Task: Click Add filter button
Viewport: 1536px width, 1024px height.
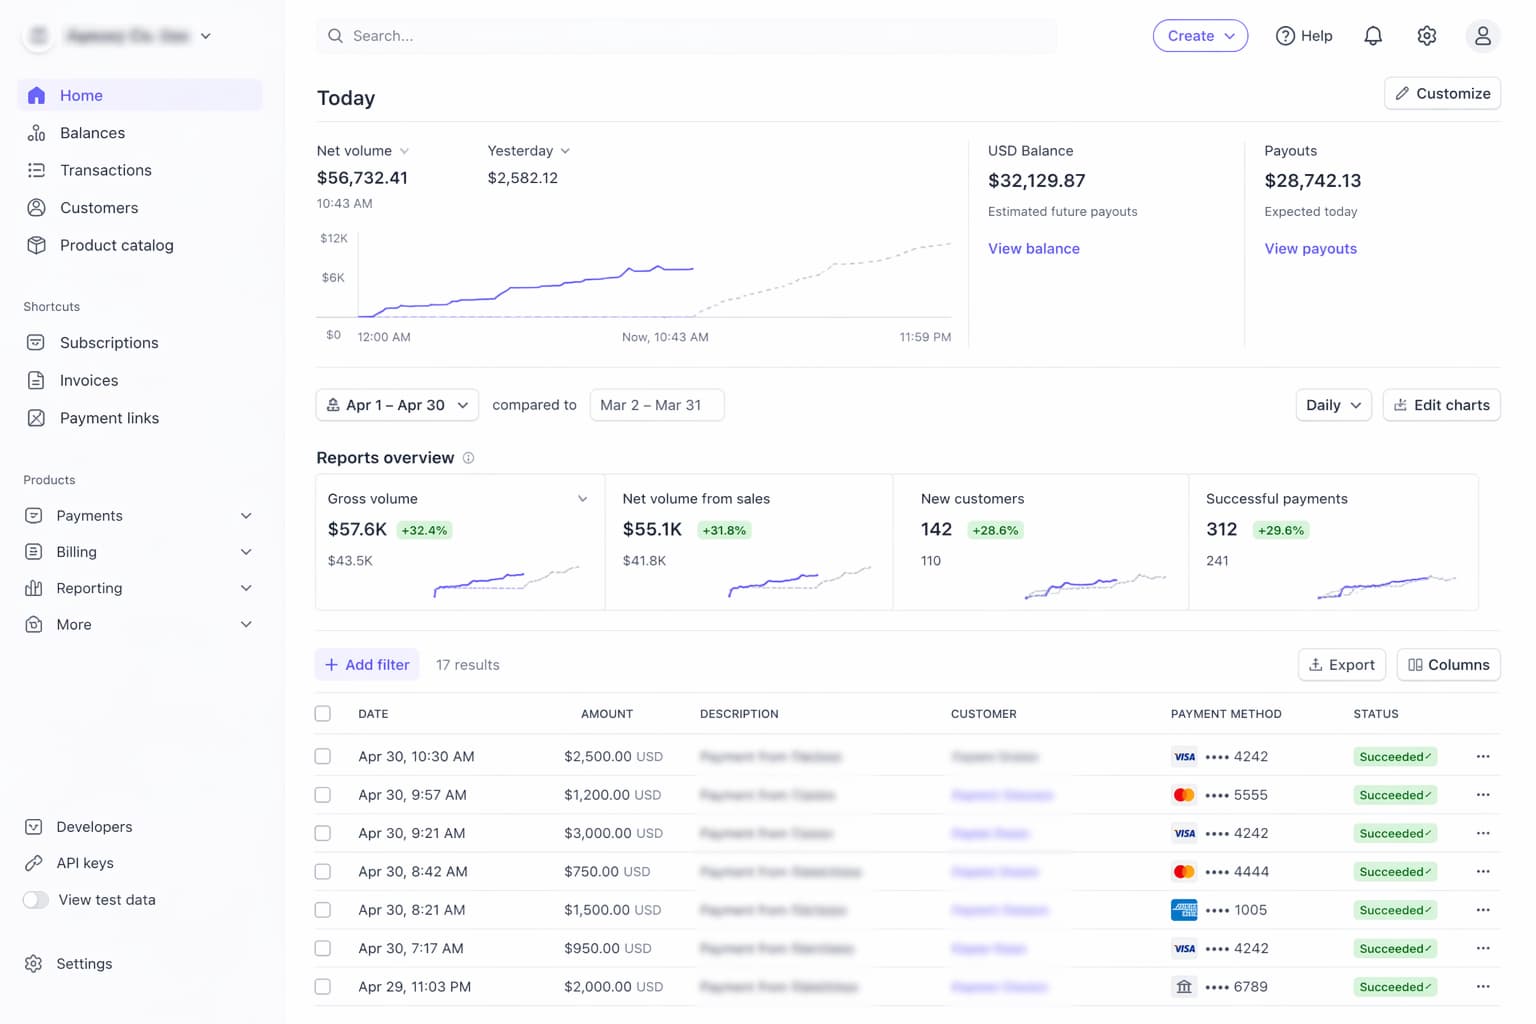Action: 367,665
